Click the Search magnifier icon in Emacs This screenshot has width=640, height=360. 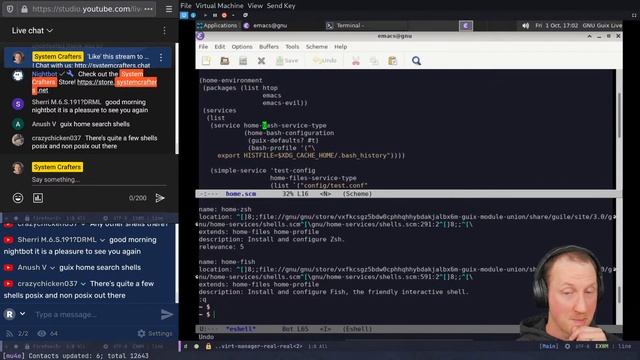[416, 61]
